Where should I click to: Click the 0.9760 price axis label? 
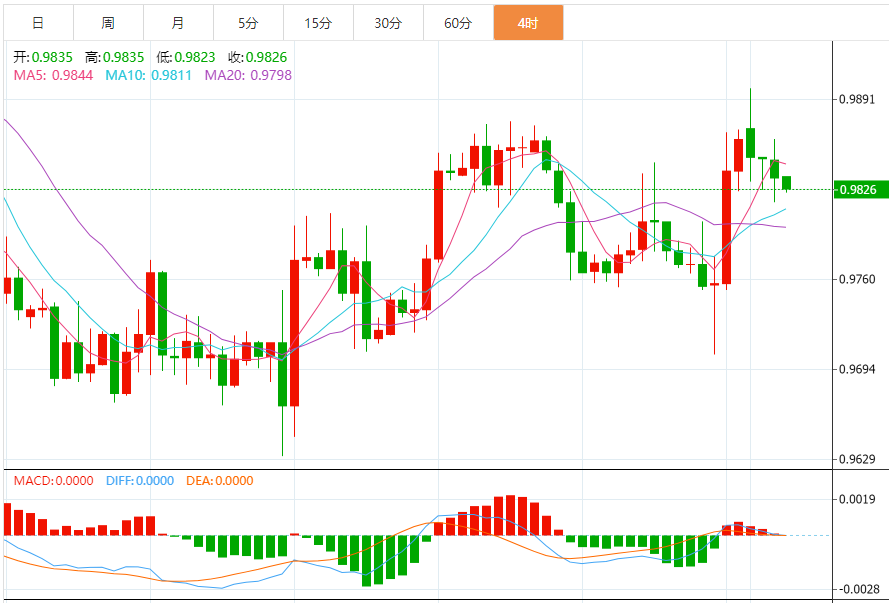pyautogui.click(x=857, y=279)
